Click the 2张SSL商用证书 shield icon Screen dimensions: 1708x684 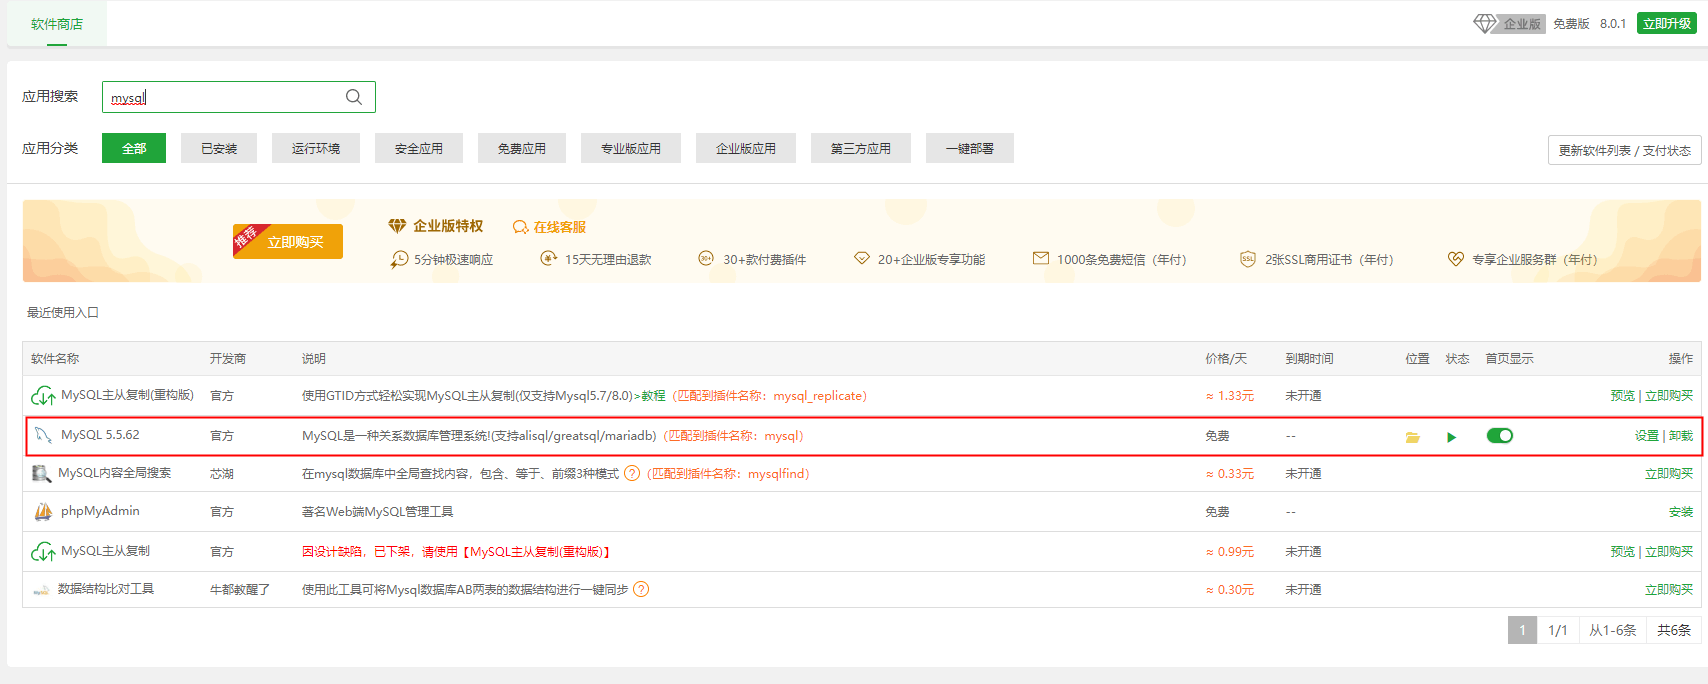1247,258
